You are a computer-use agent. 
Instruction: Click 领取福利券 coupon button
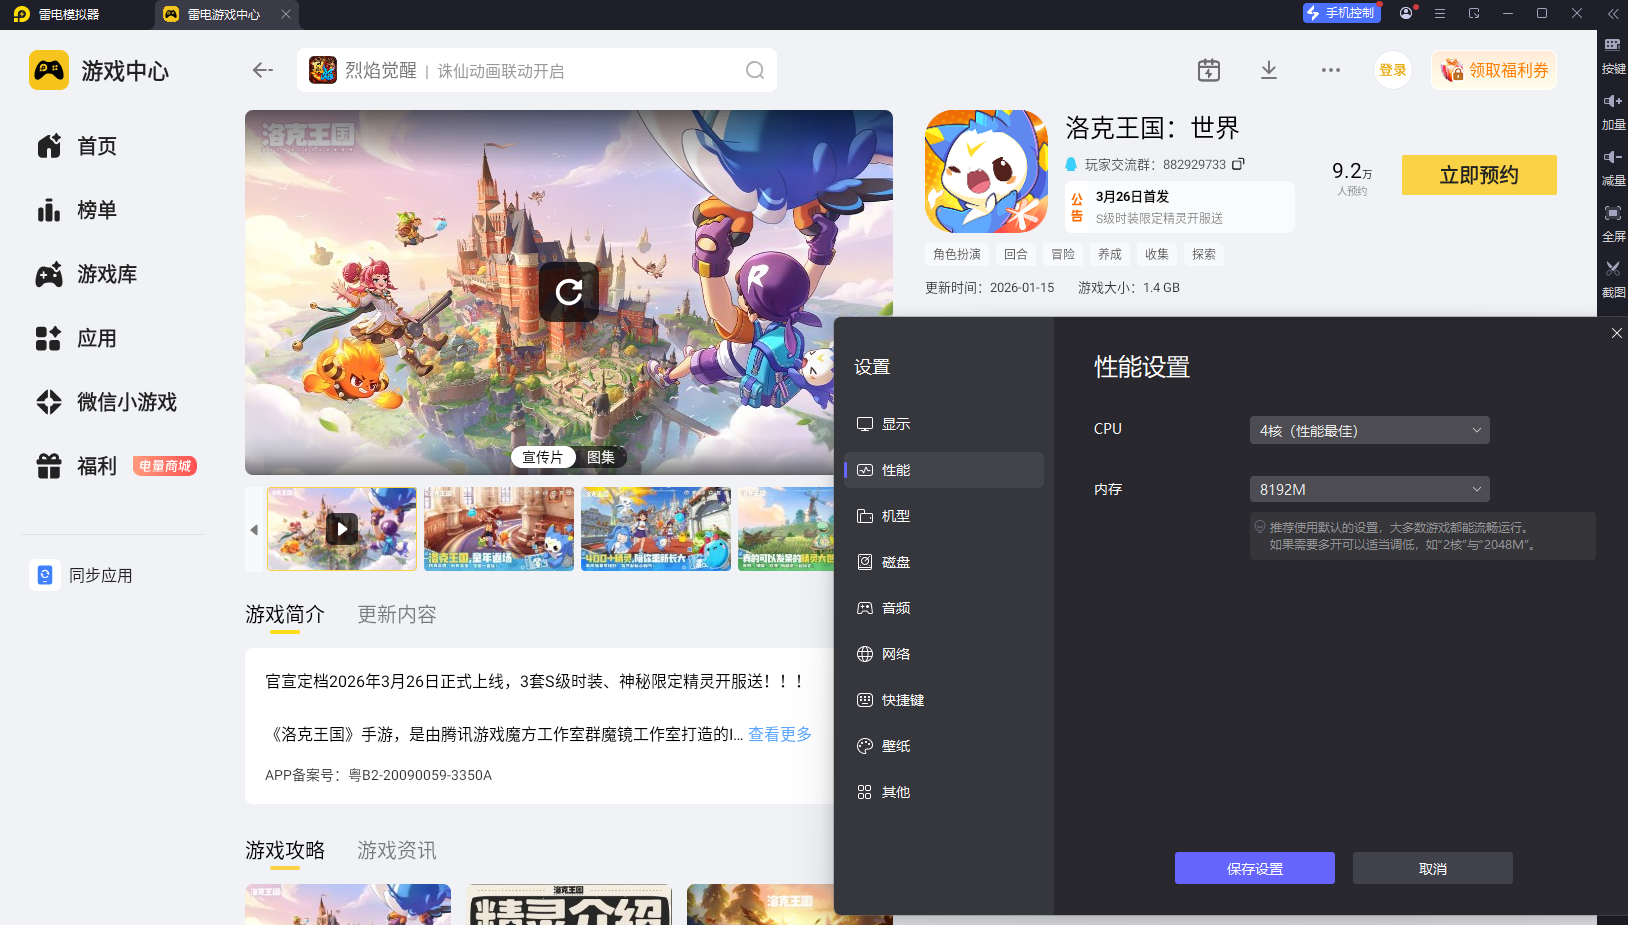(1494, 70)
